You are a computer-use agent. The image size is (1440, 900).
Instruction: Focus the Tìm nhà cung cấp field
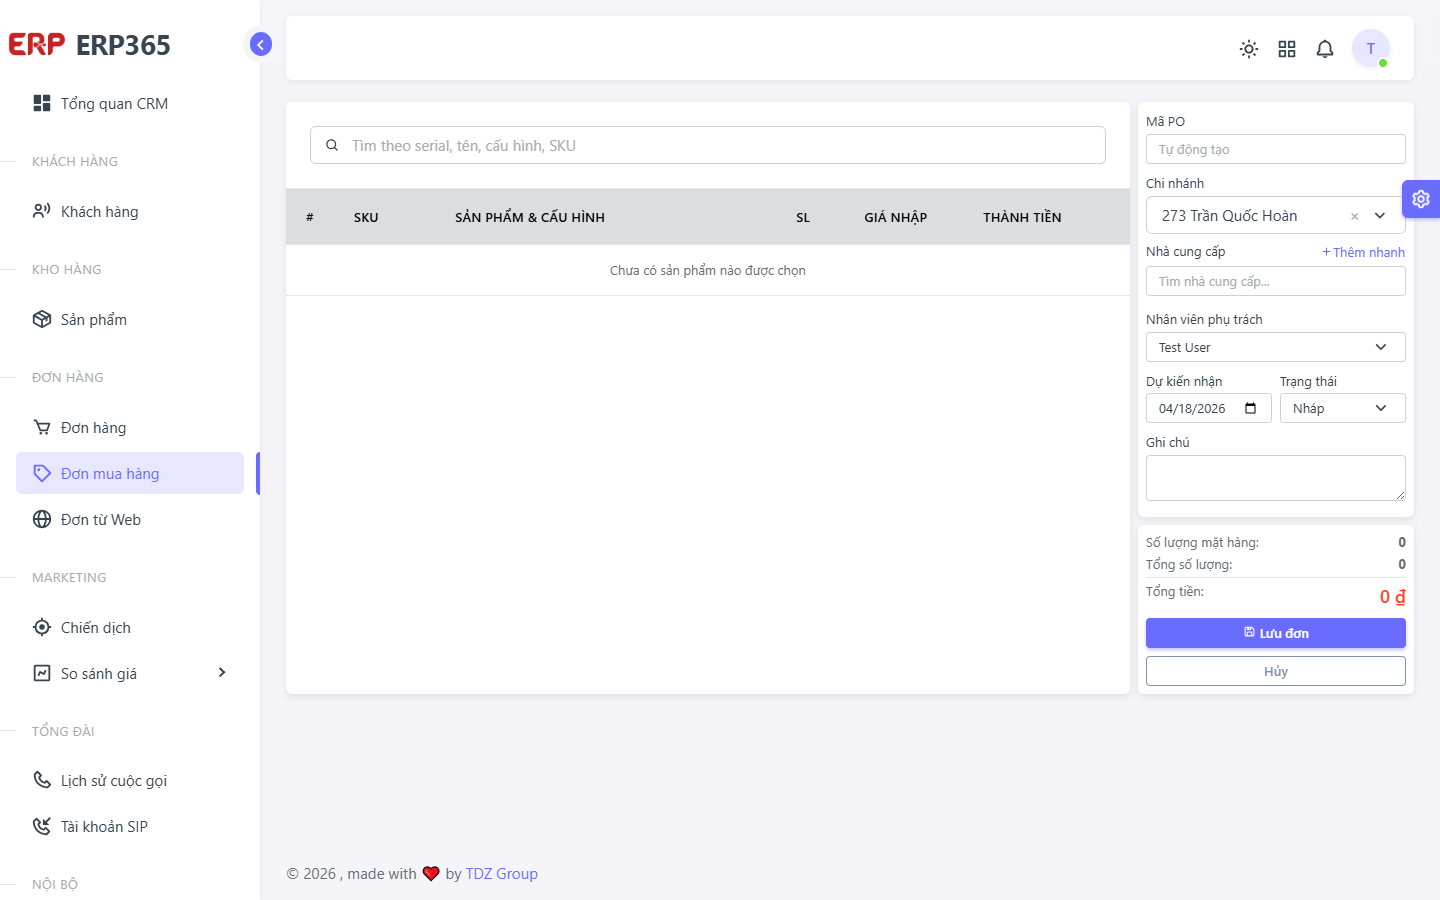pyautogui.click(x=1276, y=281)
